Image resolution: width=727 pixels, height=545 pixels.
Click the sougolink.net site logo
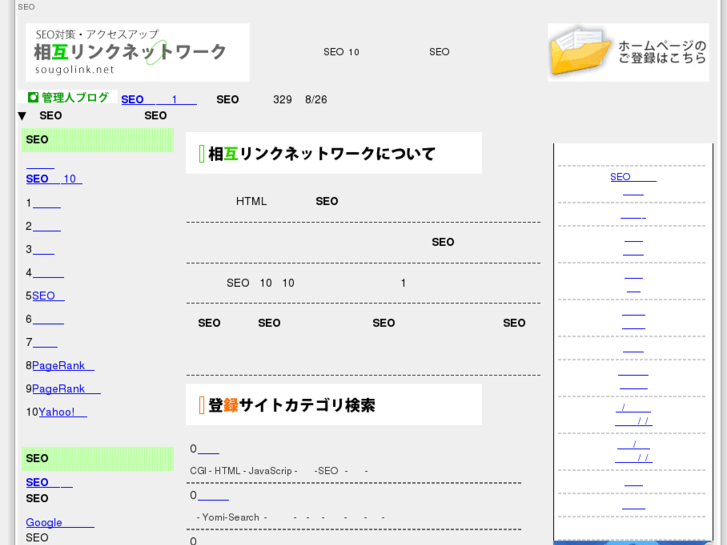tap(137, 52)
